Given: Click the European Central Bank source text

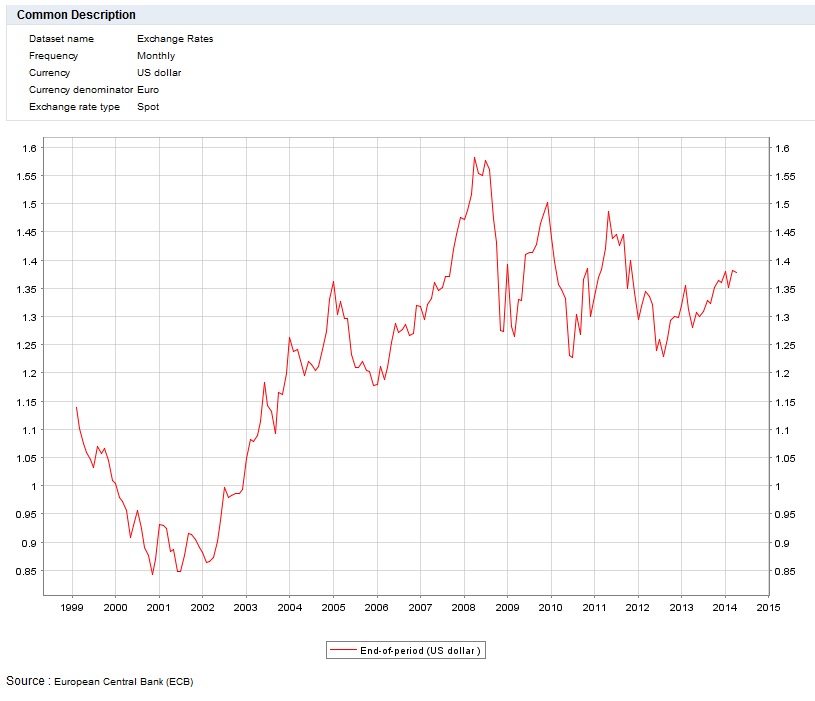Looking at the screenshot, I should [x=123, y=682].
